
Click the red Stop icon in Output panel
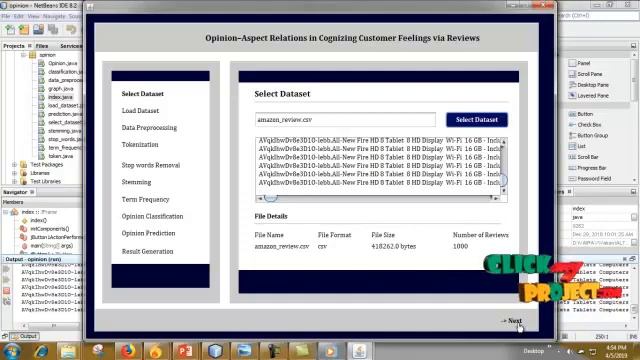(x=7, y=291)
